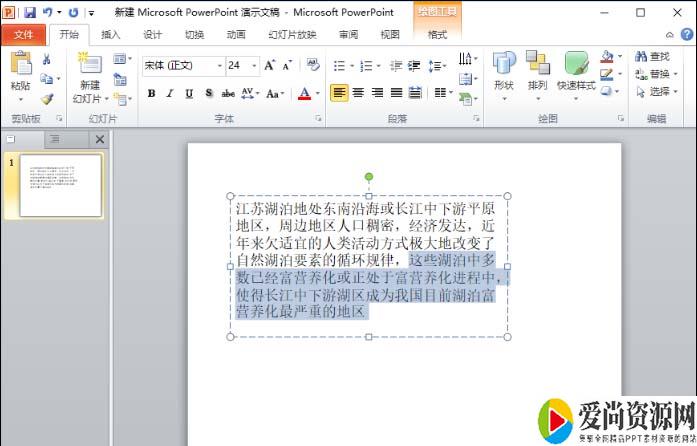Image resolution: width=697 pixels, height=446 pixels.
Task: Click the Cut scissors icon
Action: tap(47, 60)
